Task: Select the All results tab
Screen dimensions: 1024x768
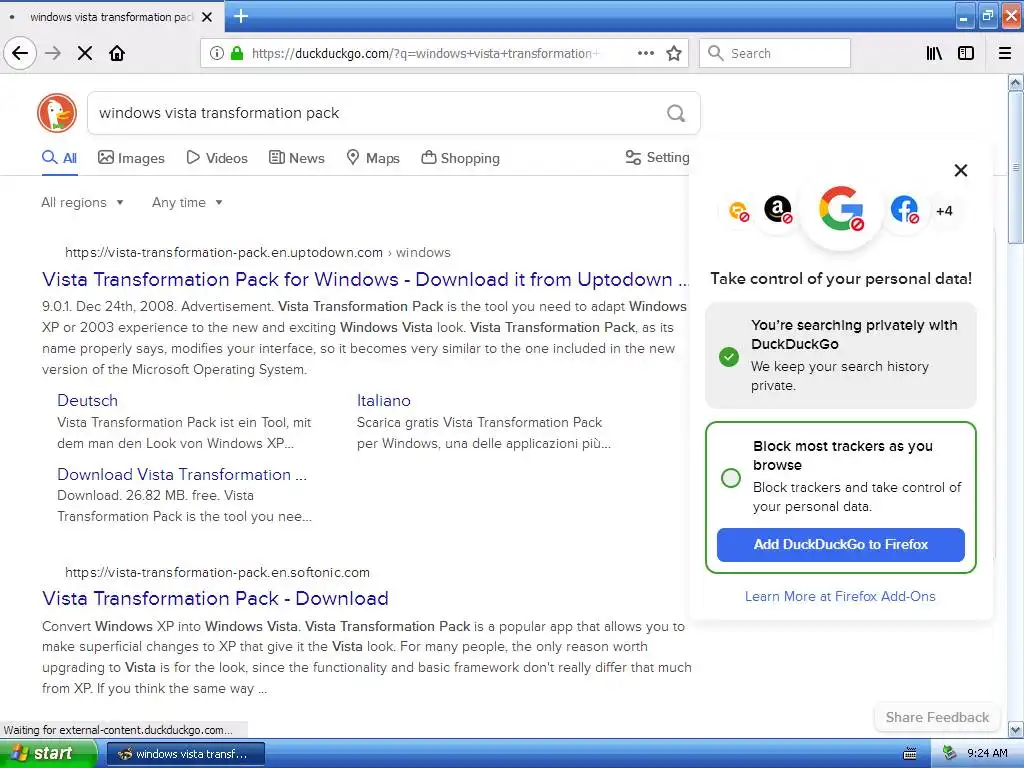Action: coord(59,158)
